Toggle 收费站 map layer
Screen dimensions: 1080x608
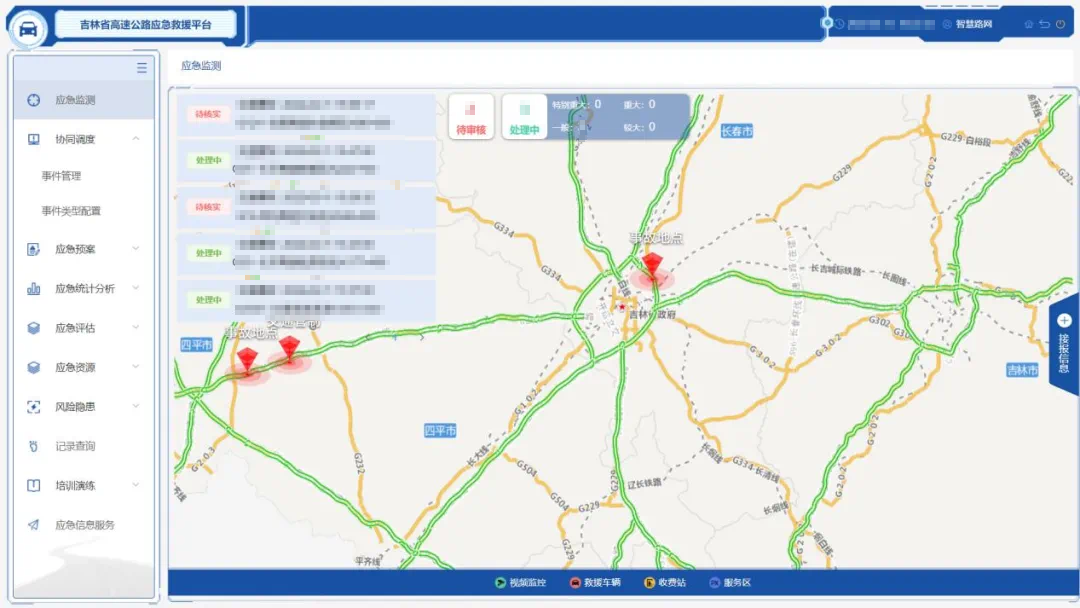tap(649, 582)
